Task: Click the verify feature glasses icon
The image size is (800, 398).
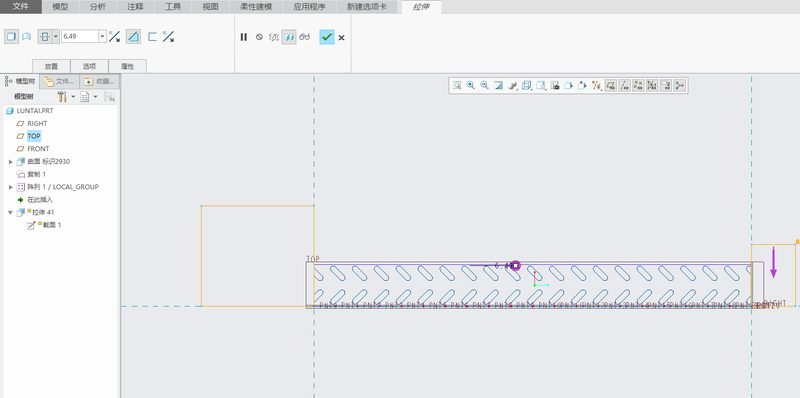Action: [305, 37]
